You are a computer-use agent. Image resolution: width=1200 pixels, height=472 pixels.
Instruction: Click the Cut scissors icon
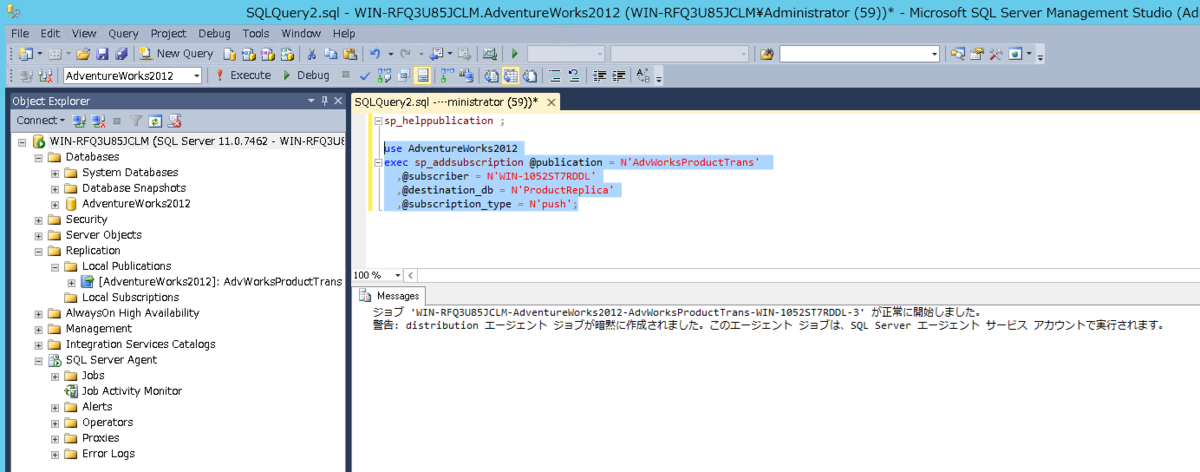(312, 53)
